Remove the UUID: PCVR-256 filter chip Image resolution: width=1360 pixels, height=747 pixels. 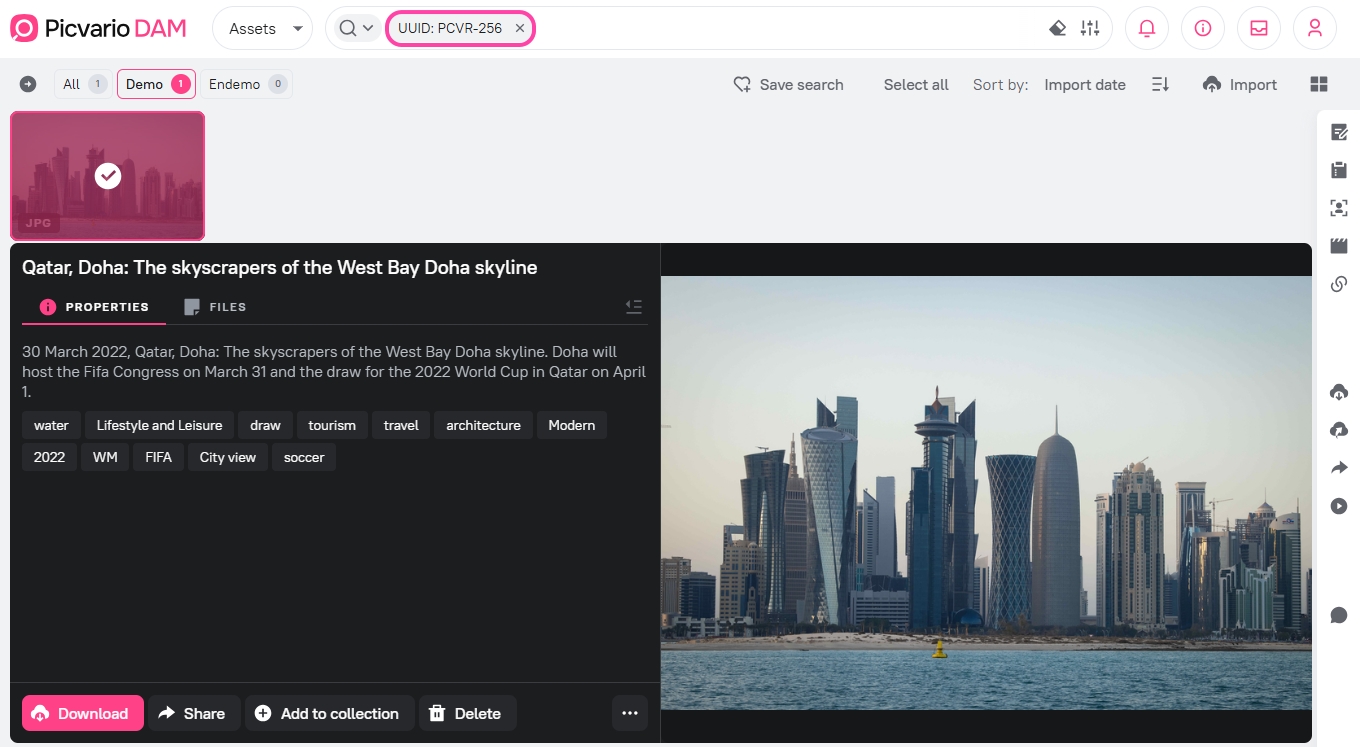520,28
